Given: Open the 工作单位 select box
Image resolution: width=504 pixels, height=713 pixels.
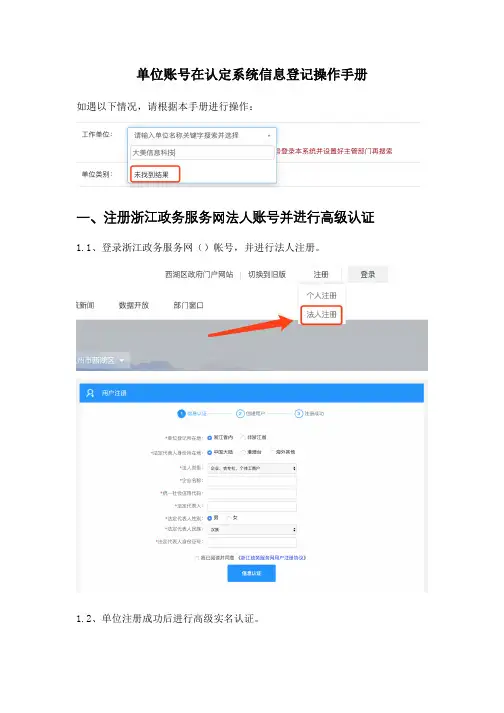Looking at the screenshot, I should (x=202, y=136).
